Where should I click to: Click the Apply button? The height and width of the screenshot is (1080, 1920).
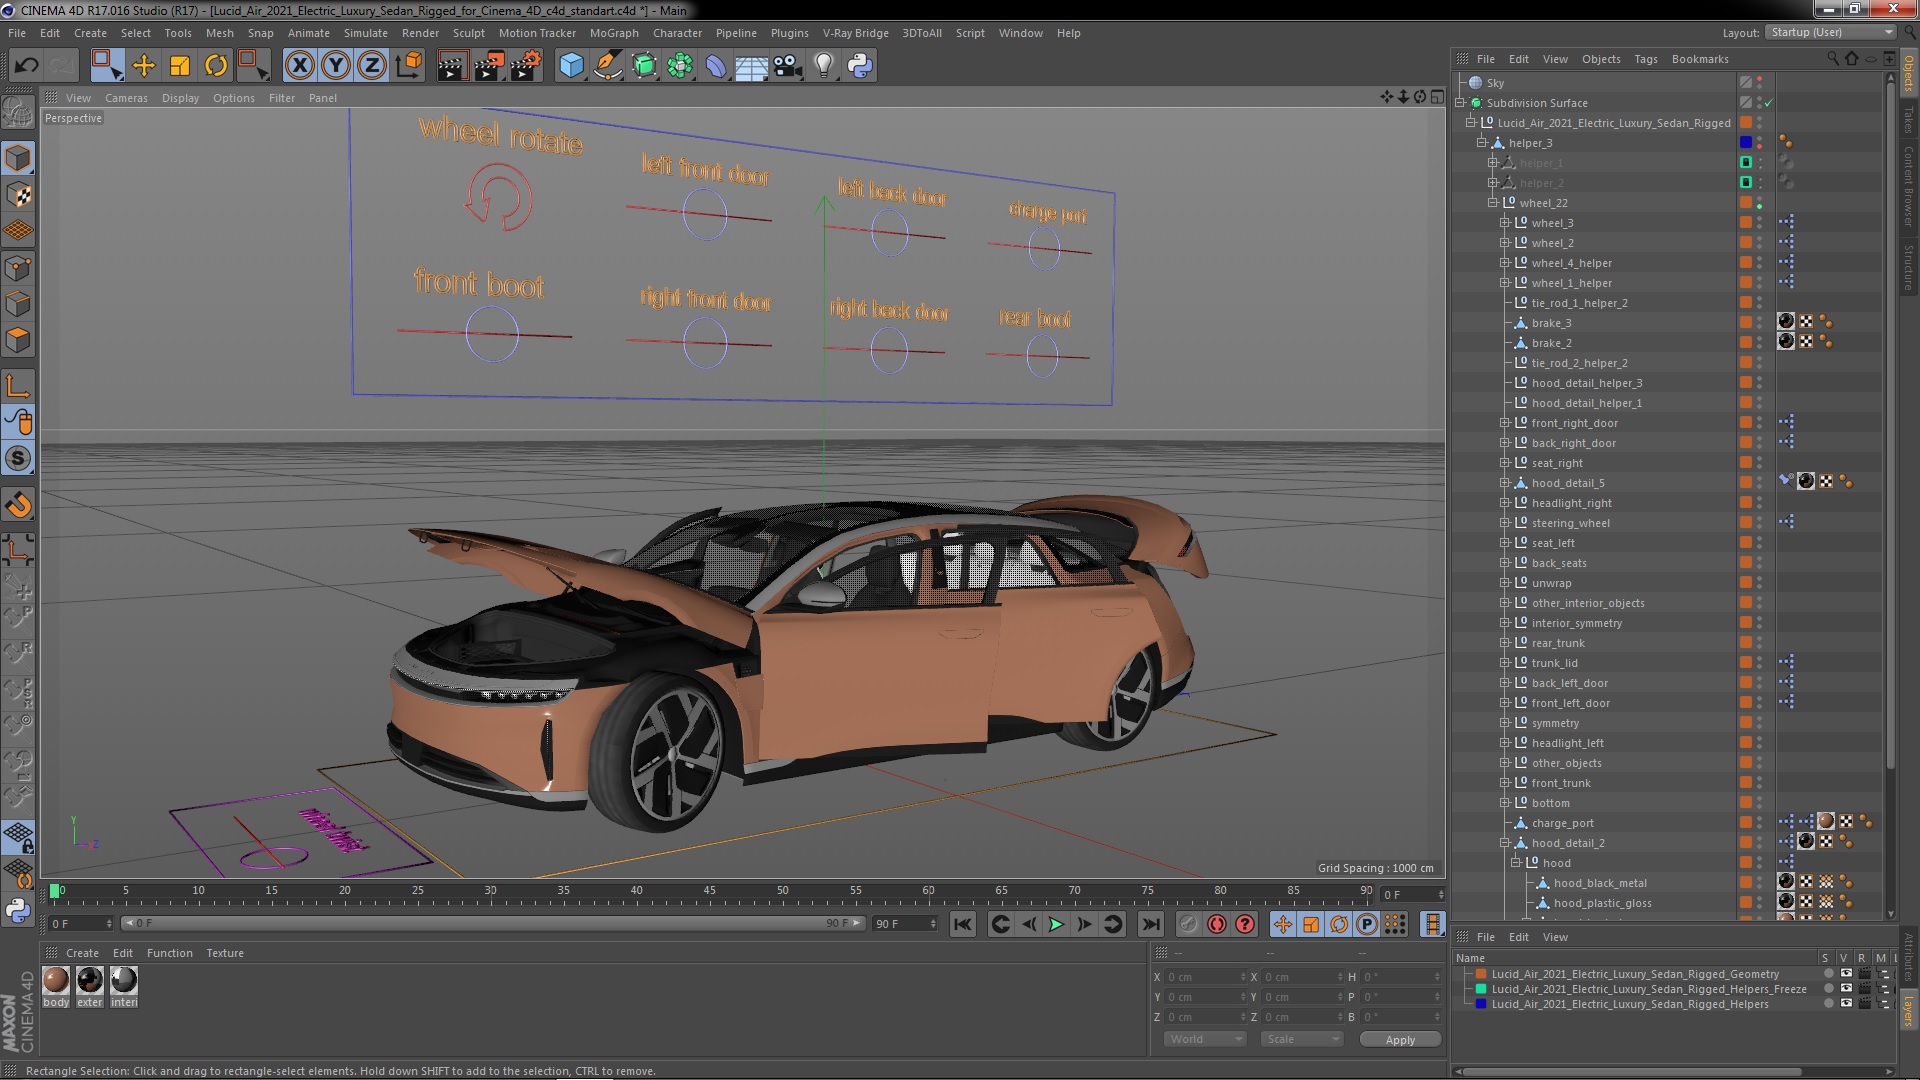click(x=1400, y=1040)
